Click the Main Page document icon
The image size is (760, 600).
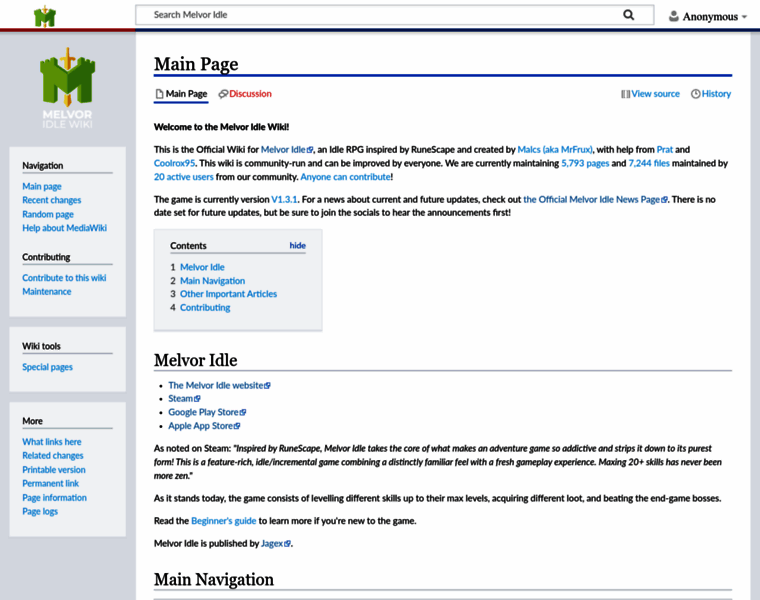[x=159, y=94]
